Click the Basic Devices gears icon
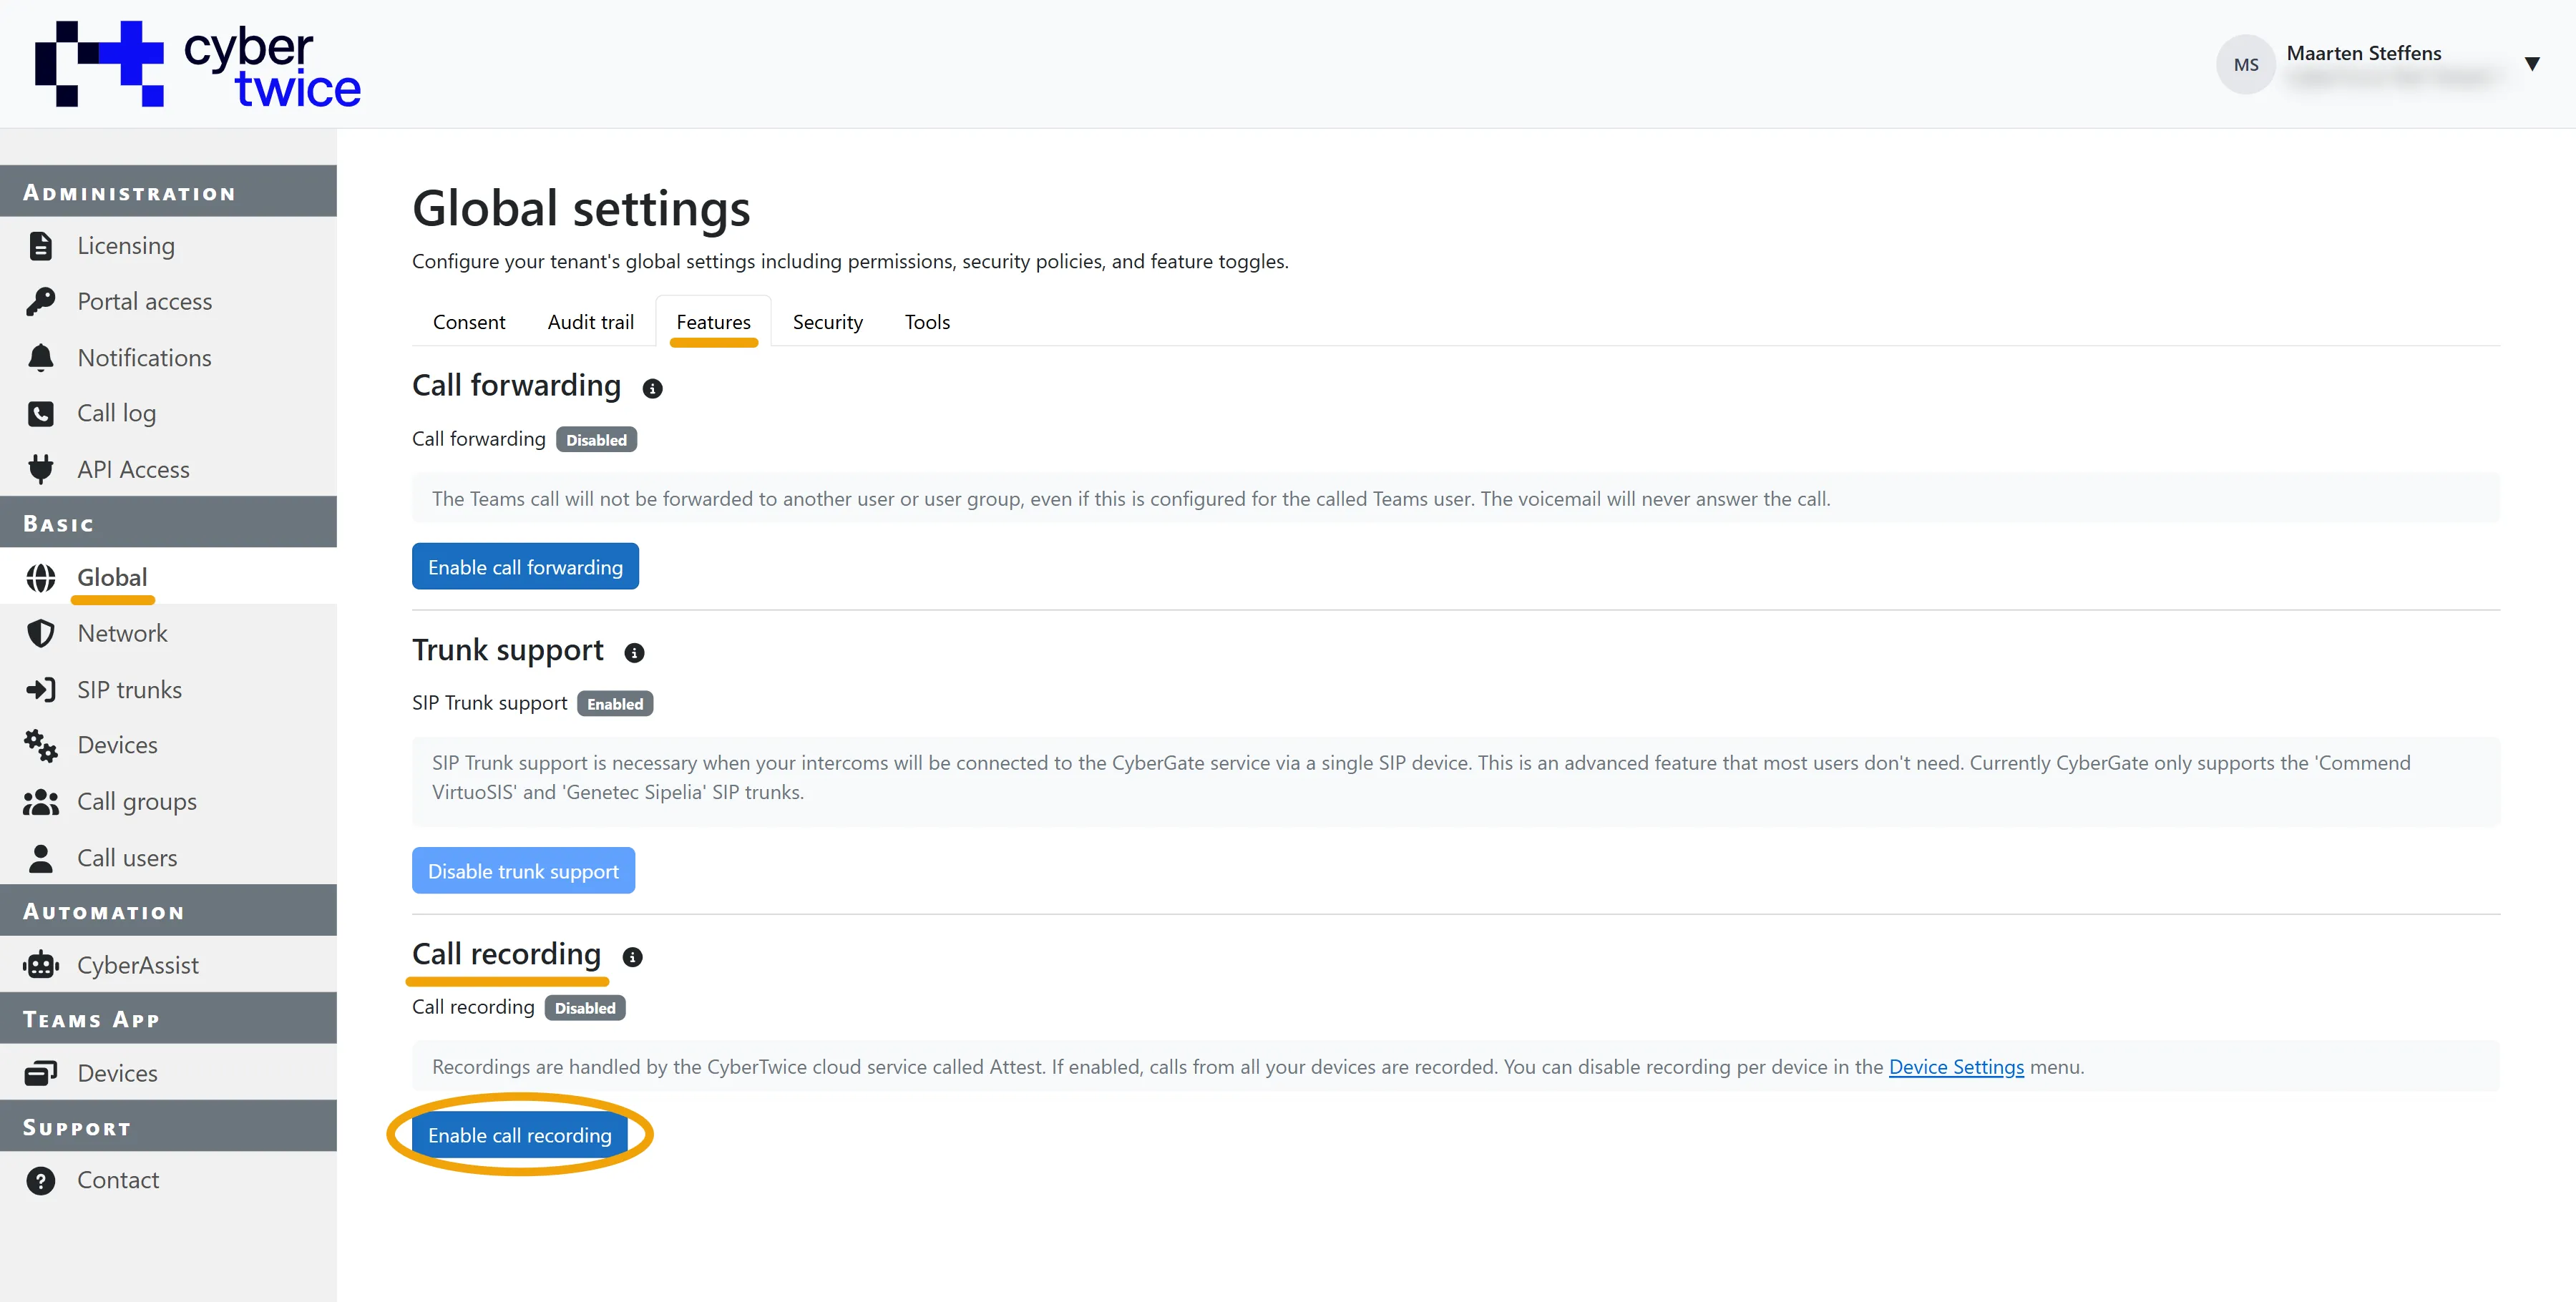Viewport: 2576px width, 1302px height. [x=41, y=746]
